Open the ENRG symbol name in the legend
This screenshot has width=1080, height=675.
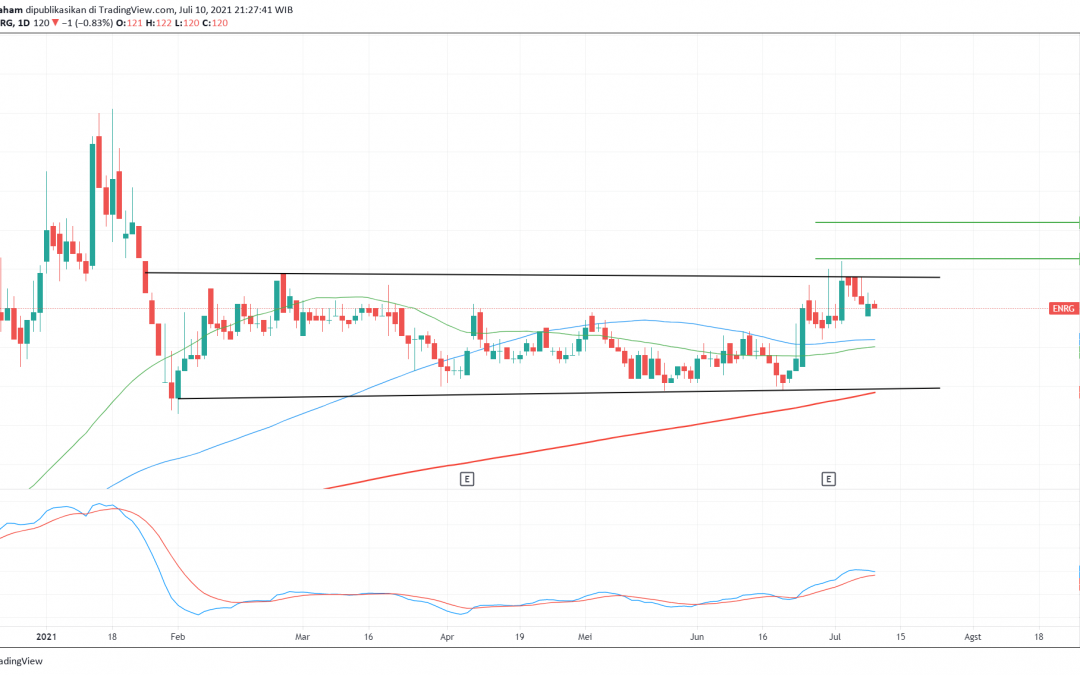point(6,23)
